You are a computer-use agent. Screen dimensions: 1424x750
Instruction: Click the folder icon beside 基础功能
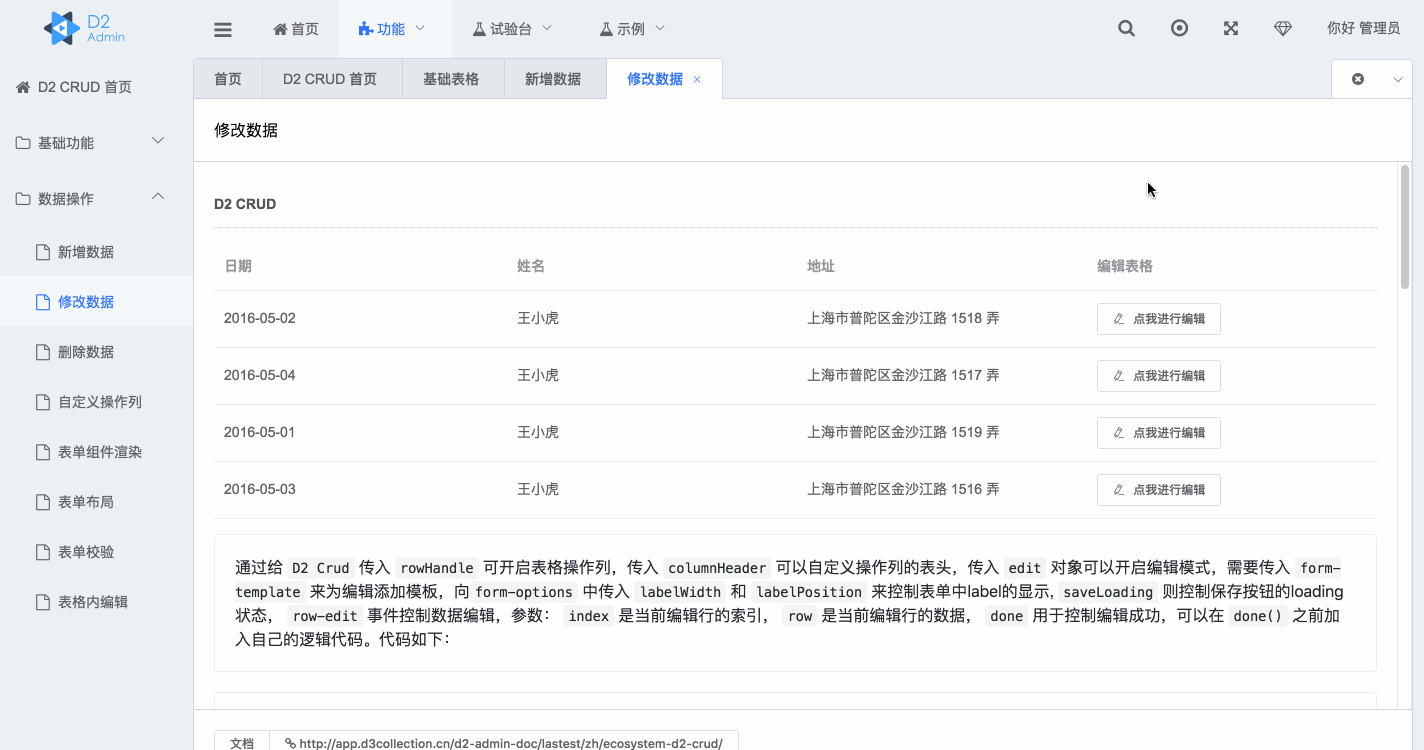pos(23,143)
